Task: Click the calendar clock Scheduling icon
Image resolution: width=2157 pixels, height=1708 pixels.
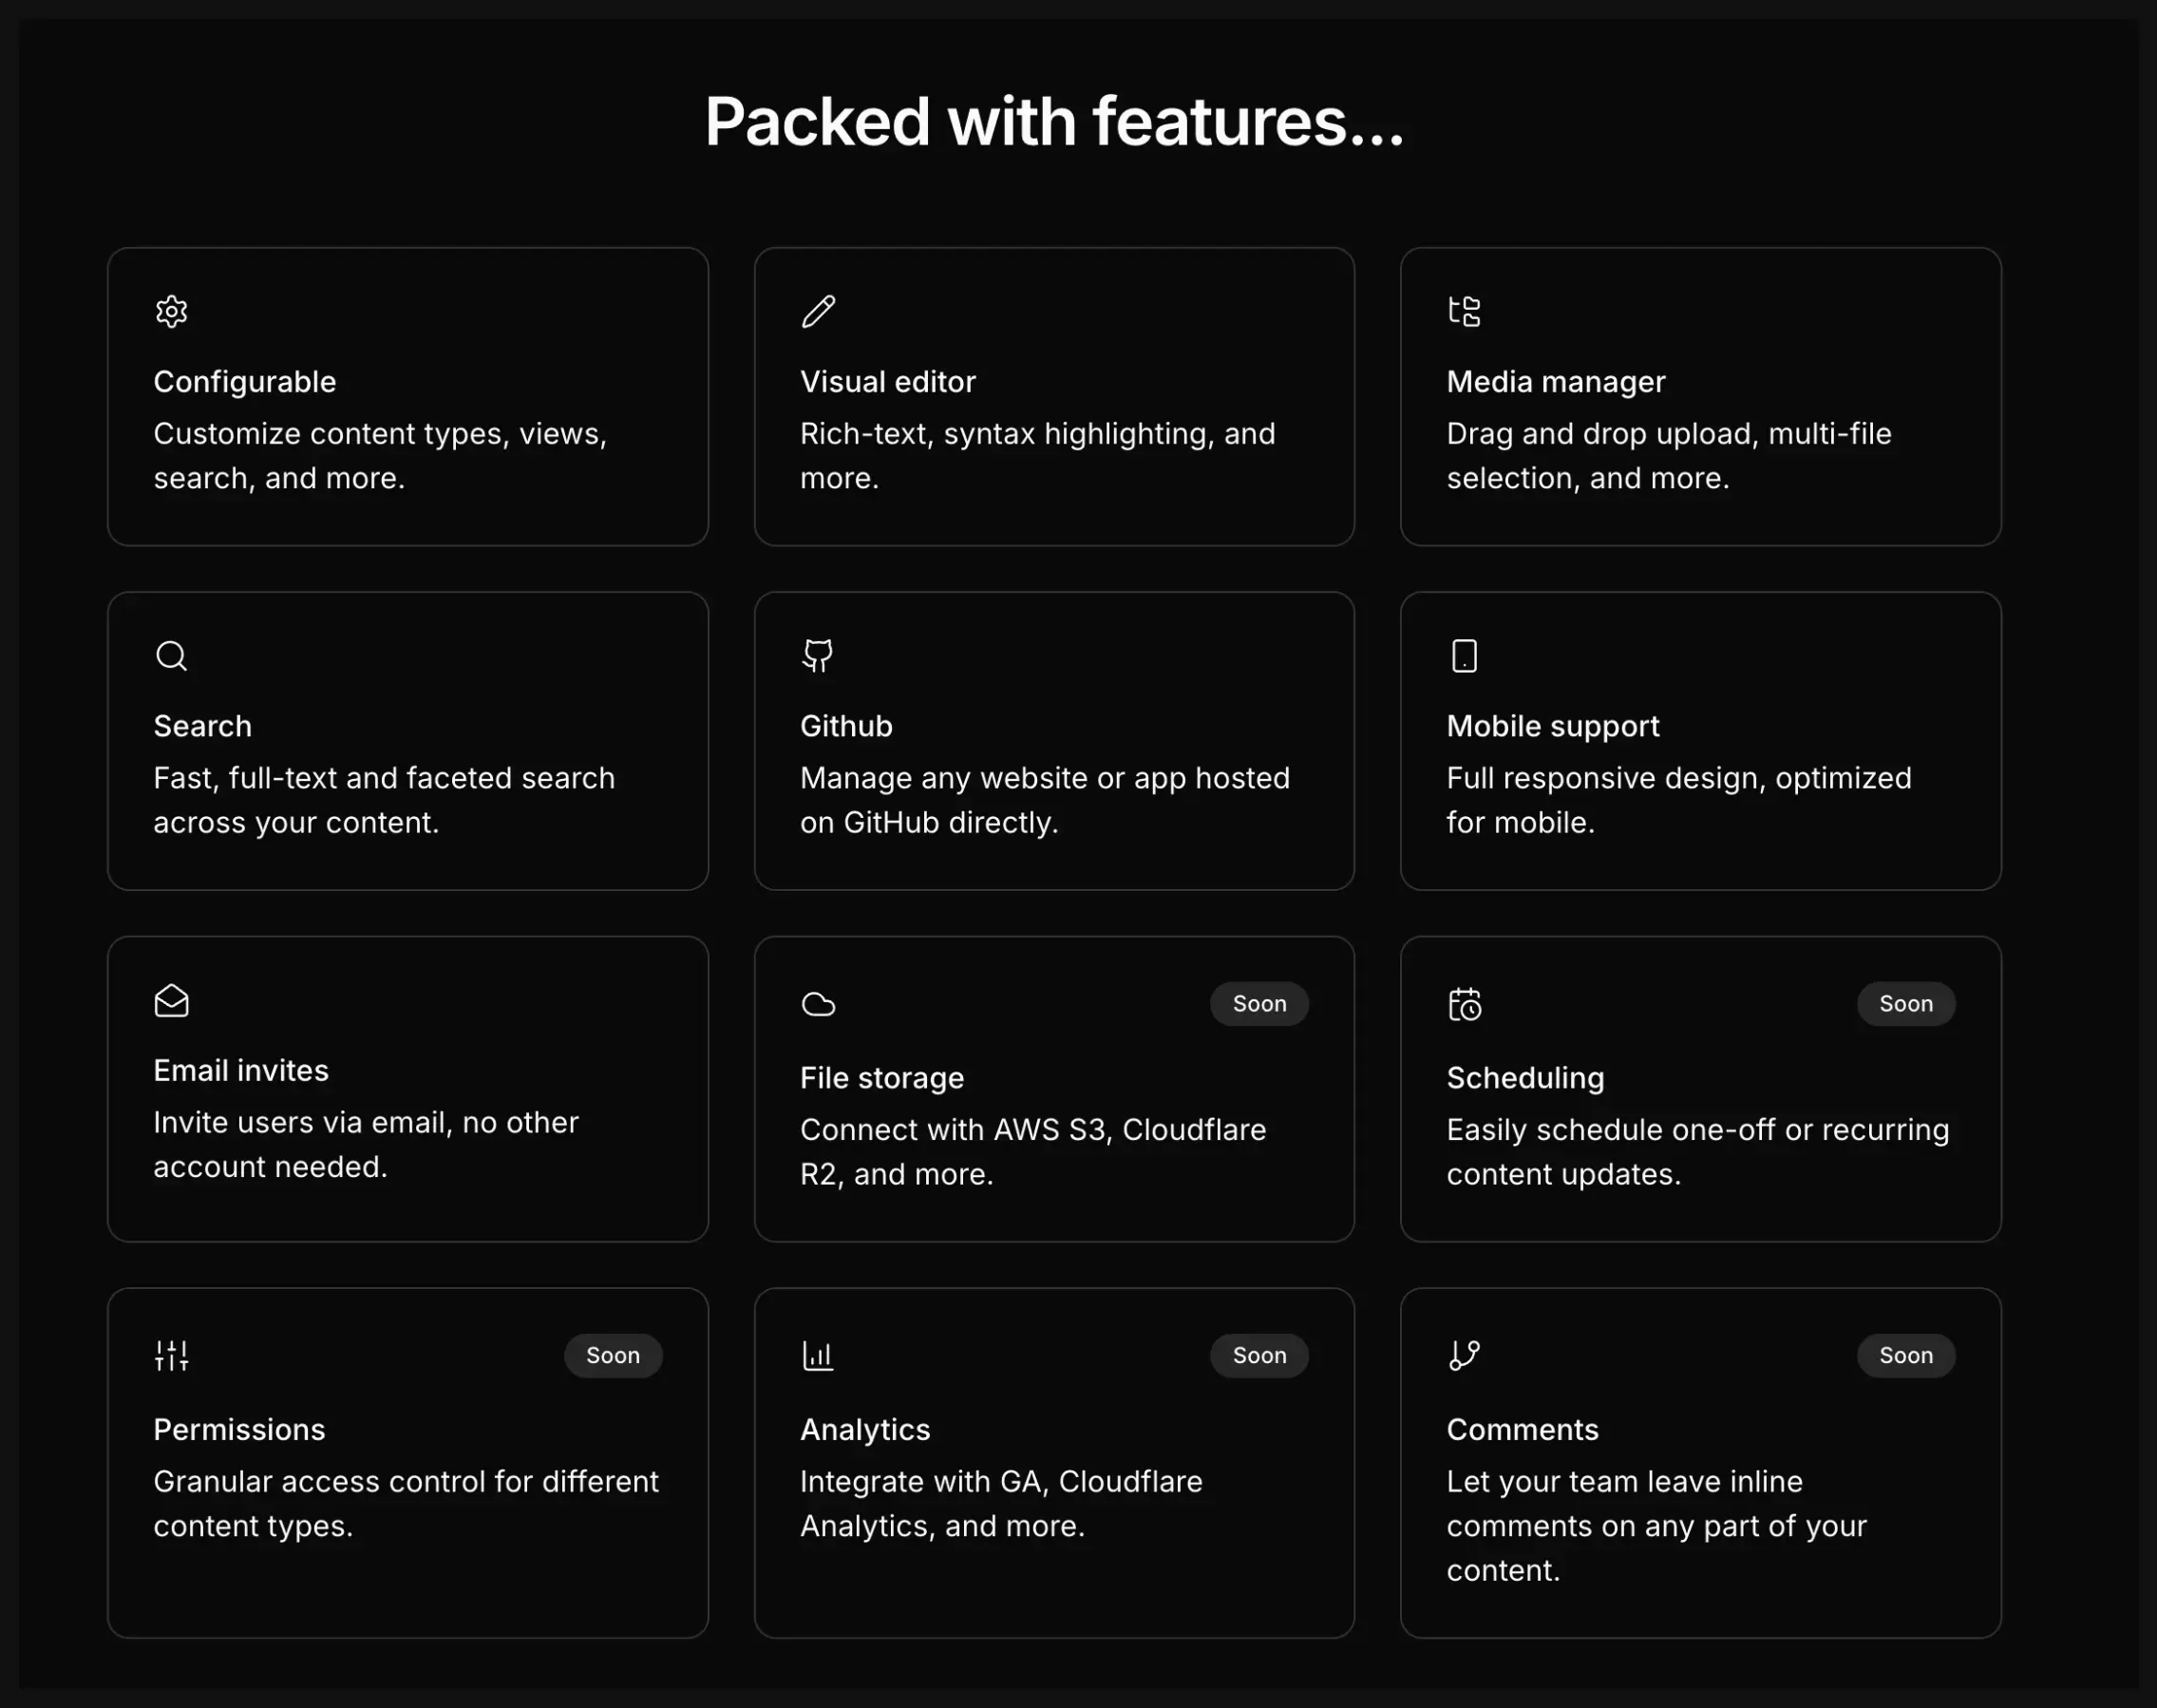Action: point(1464,1004)
